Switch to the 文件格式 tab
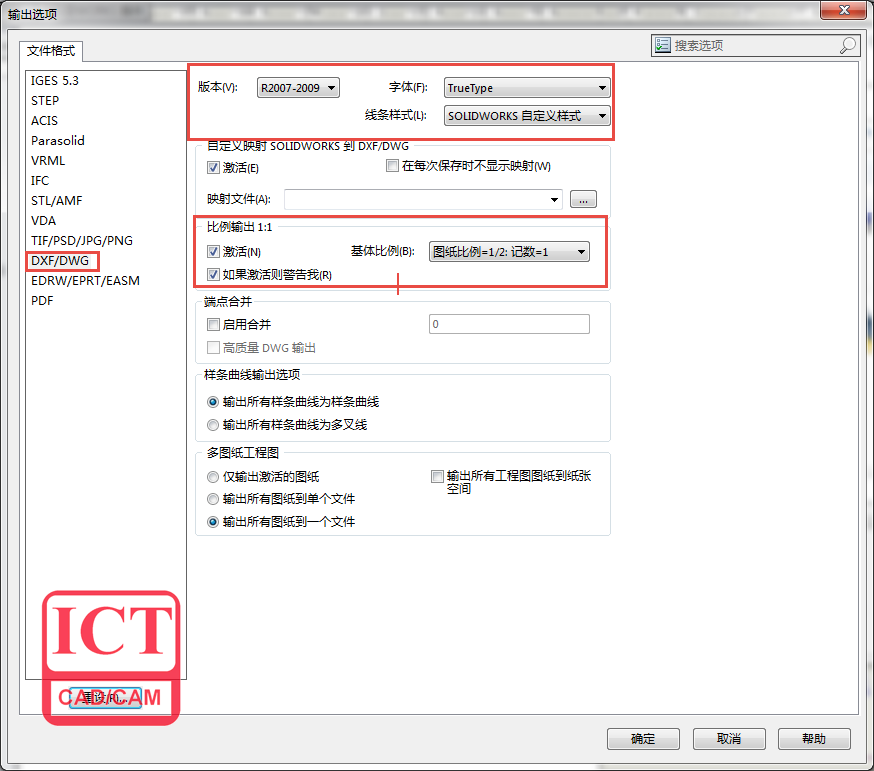Screen dimensions: 874x771 pos(52,51)
